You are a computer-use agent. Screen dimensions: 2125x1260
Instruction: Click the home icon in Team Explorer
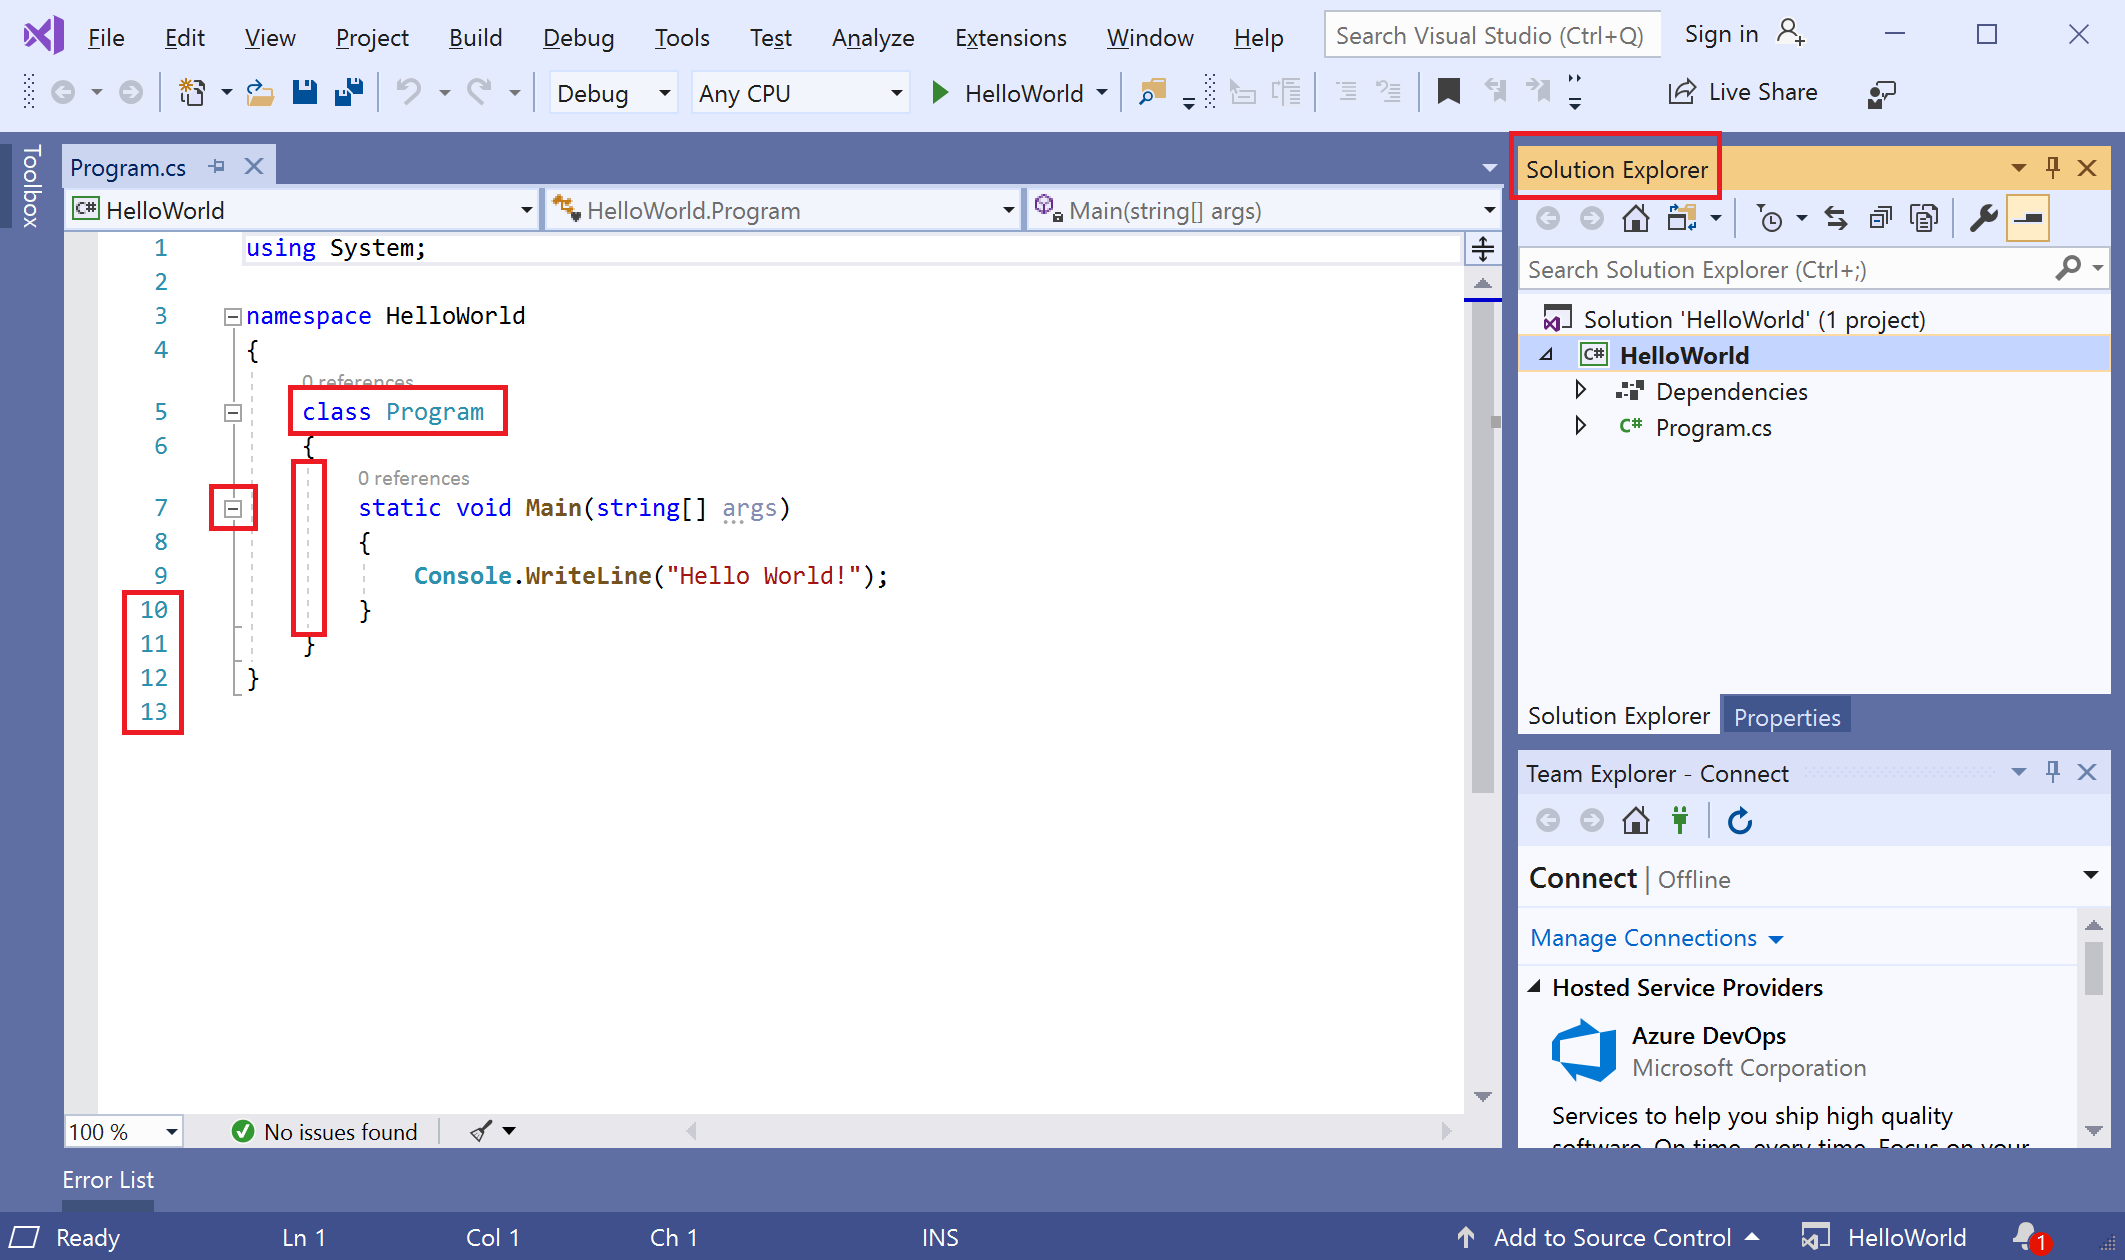pyautogui.click(x=1636, y=820)
